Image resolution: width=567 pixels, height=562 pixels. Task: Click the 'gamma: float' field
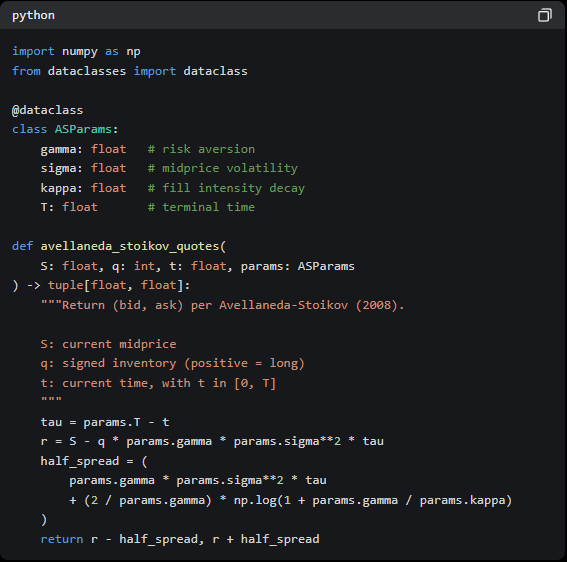tap(84, 149)
